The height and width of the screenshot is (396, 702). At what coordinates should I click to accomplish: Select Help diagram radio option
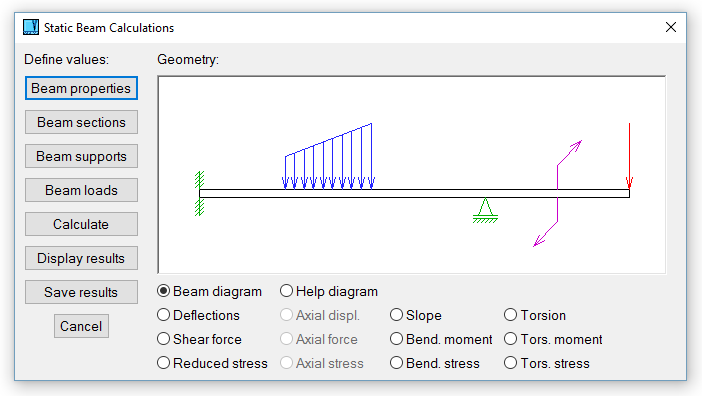[329, 291]
